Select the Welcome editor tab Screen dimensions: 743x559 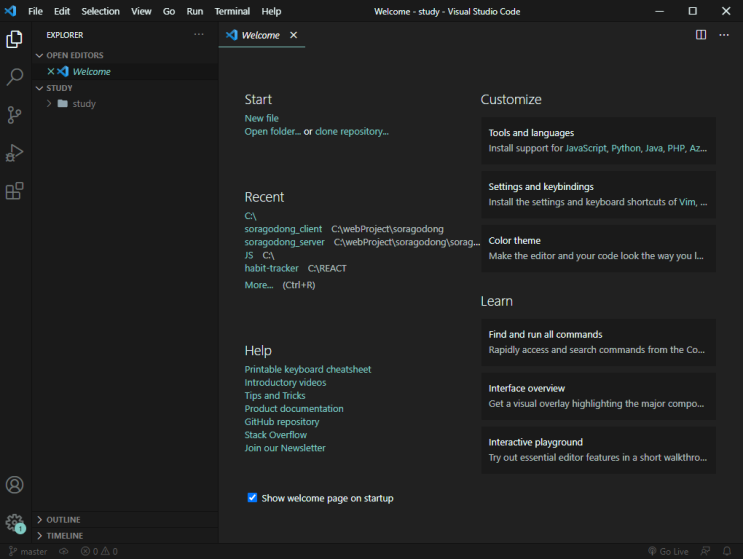coord(262,35)
